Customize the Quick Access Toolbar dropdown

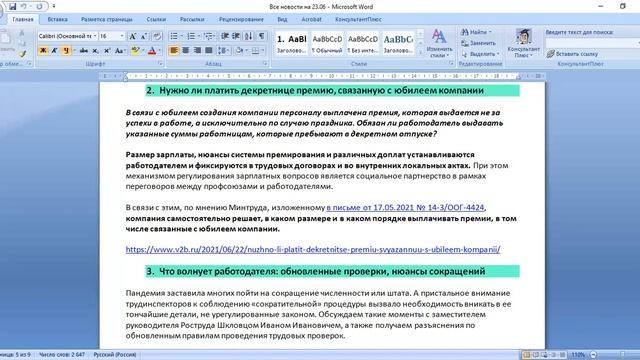(54, 6)
